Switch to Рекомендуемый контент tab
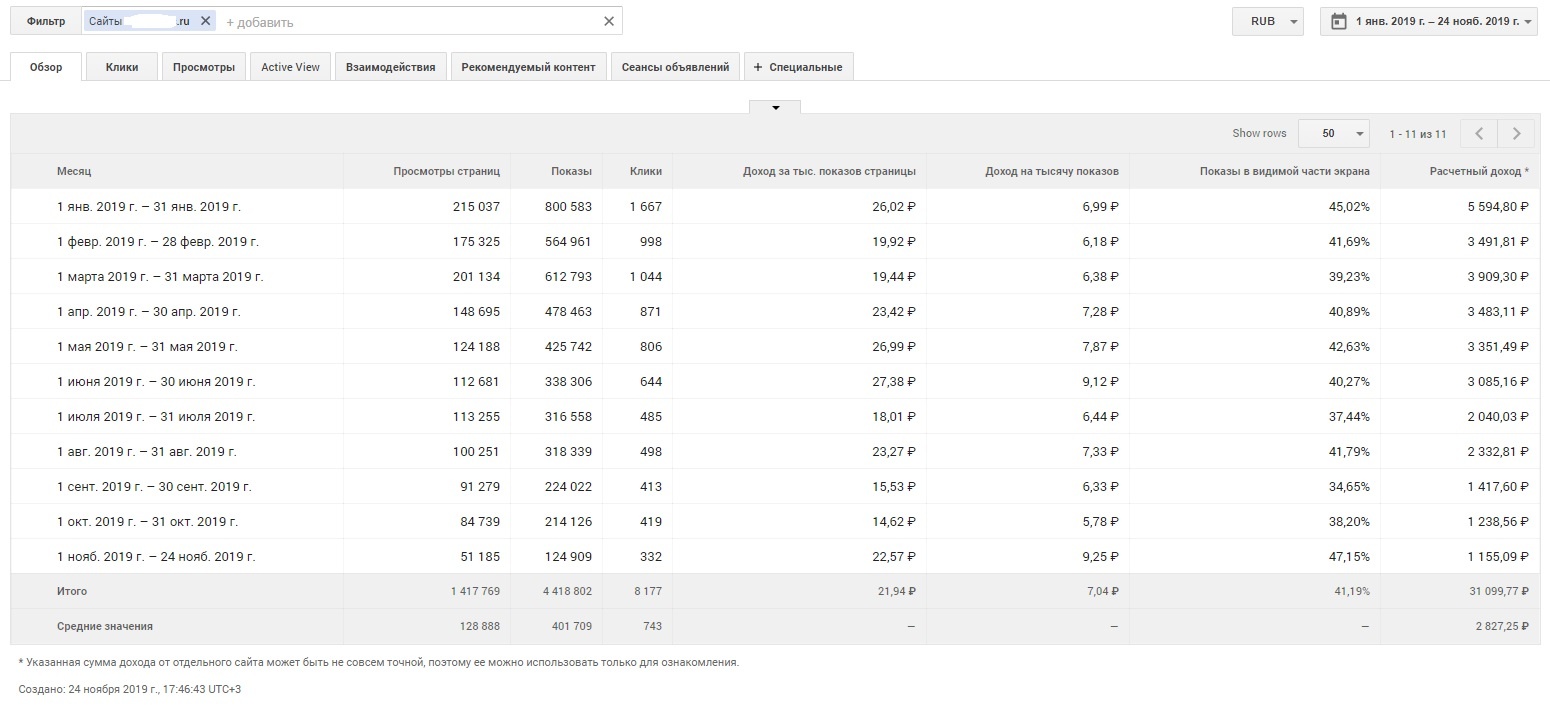This screenshot has width=1550, height=708. coord(528,67)
